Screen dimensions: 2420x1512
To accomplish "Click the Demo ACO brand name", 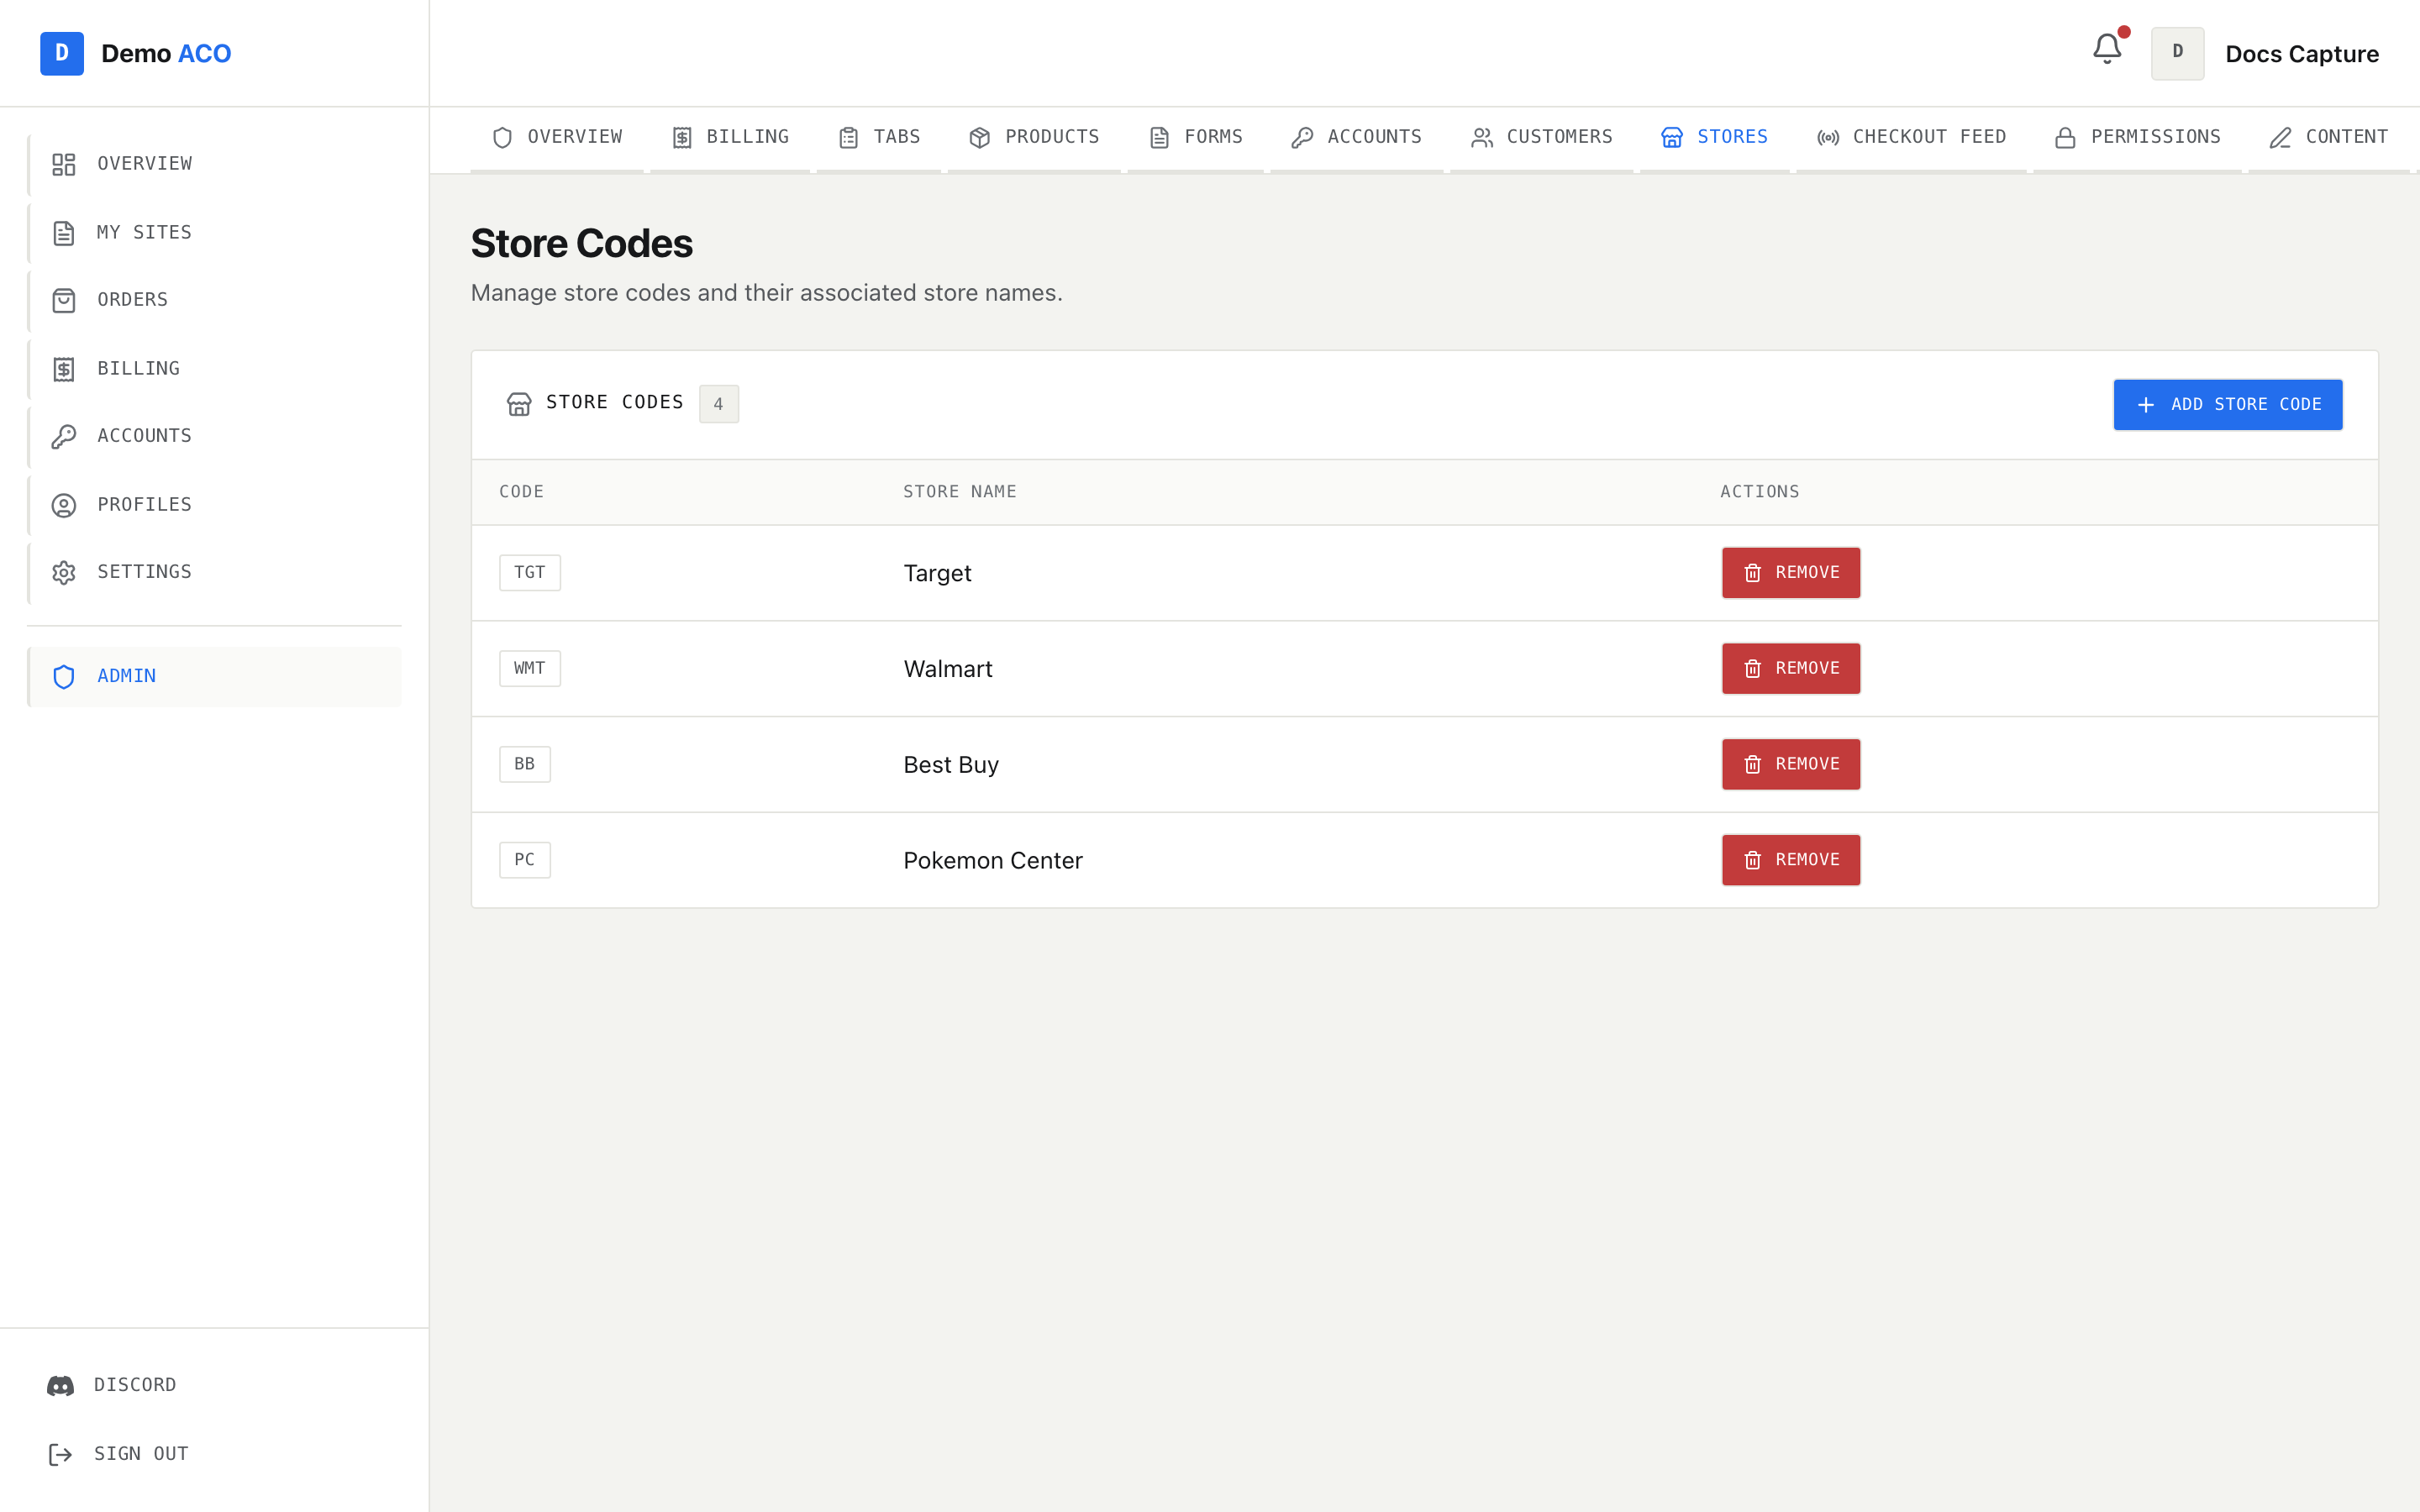I will click(166, 54).
